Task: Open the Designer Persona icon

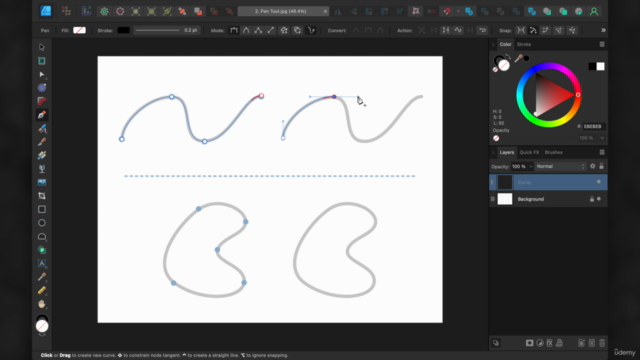Action: tap(46, 11)
